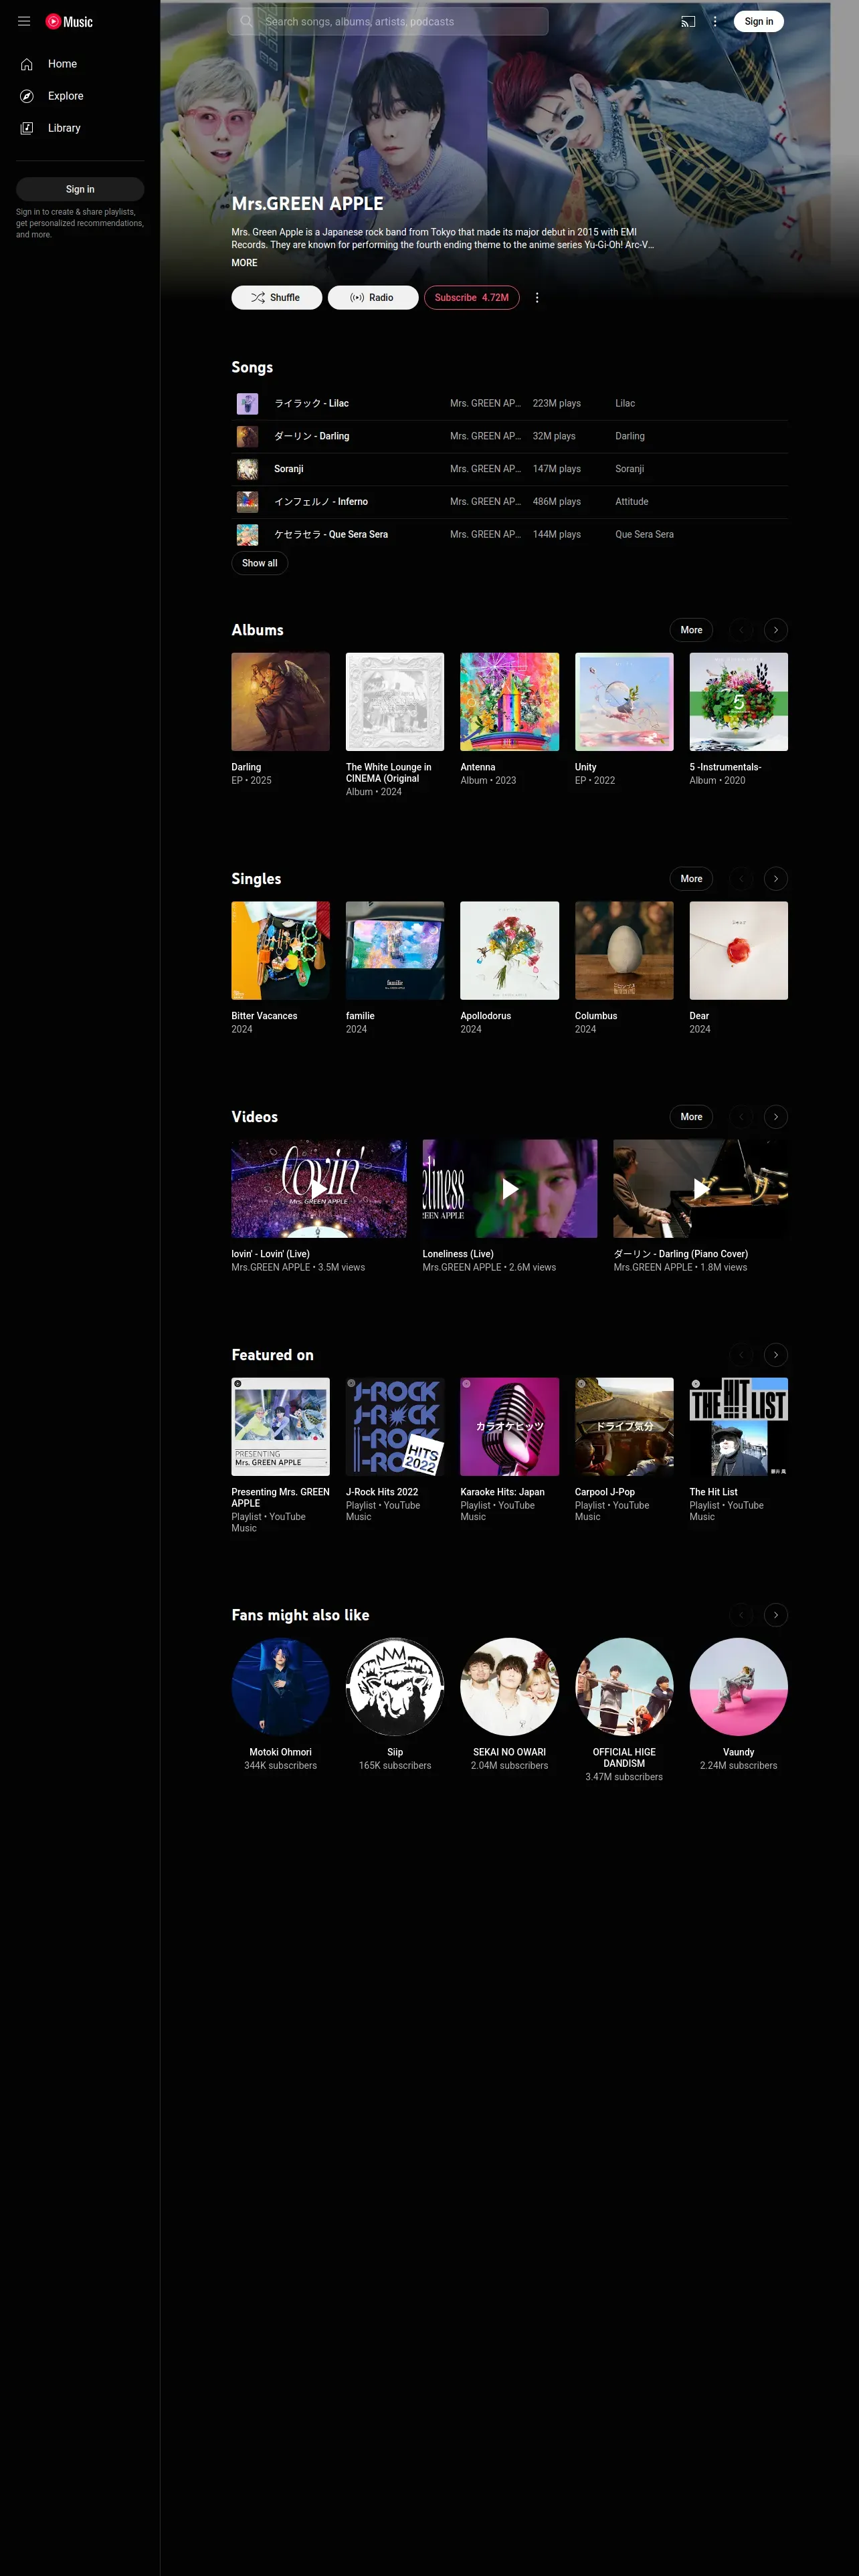Image resolution: width=859 pixels, height=2576 pixels.
Task: Show next Featured on playlists
Action: [x=776, y=1355]
